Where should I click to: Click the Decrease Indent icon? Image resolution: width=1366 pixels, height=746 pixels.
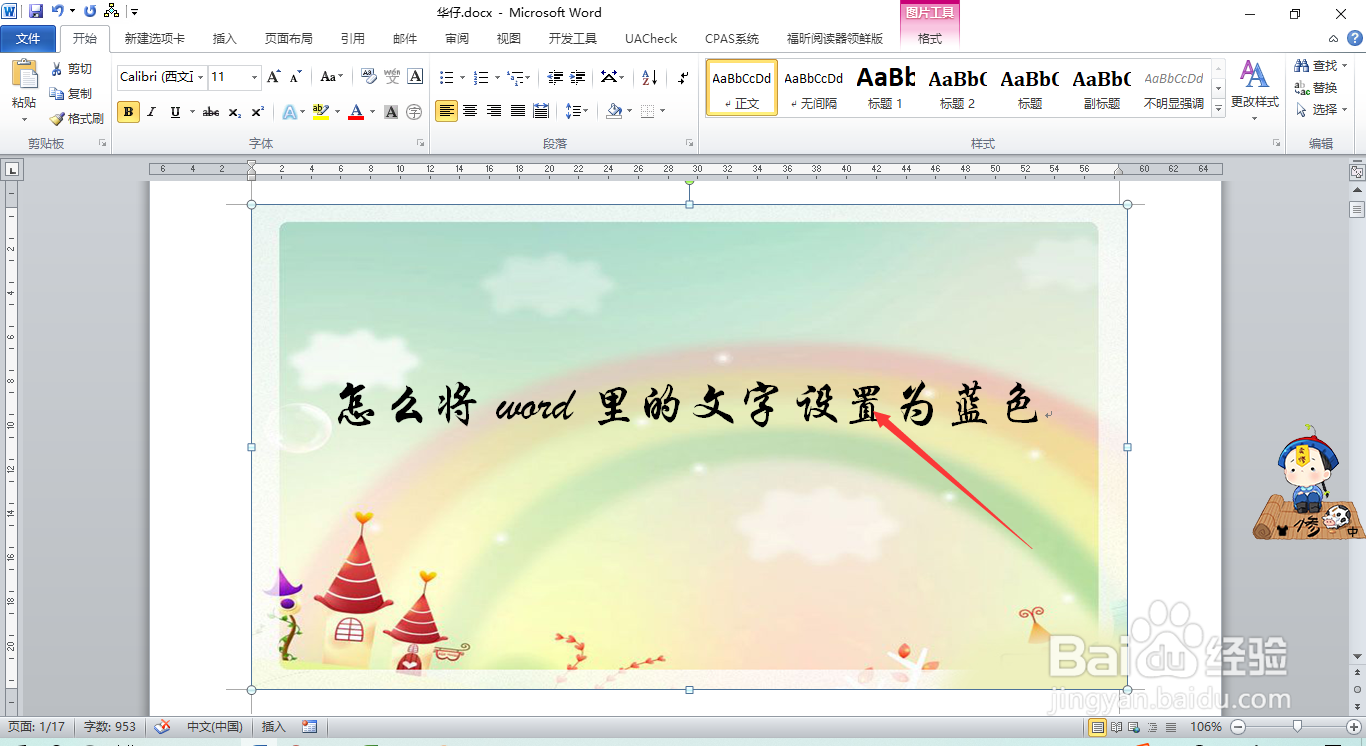coord(555,77)
